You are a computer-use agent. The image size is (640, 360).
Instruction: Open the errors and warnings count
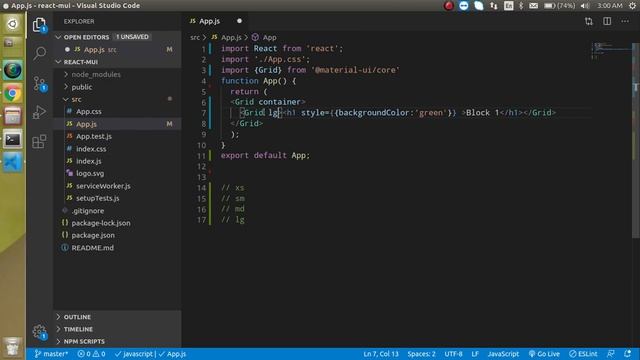(91, 354)
